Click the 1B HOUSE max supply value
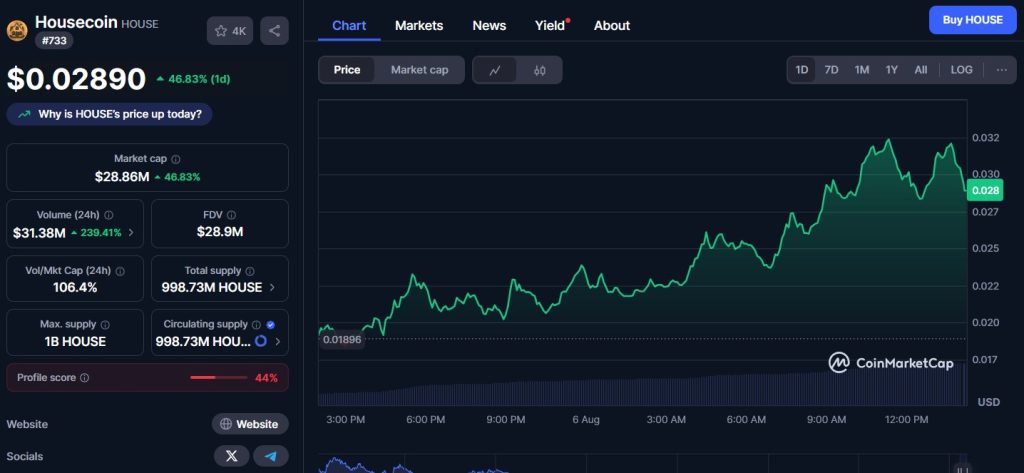 [75, 341]
